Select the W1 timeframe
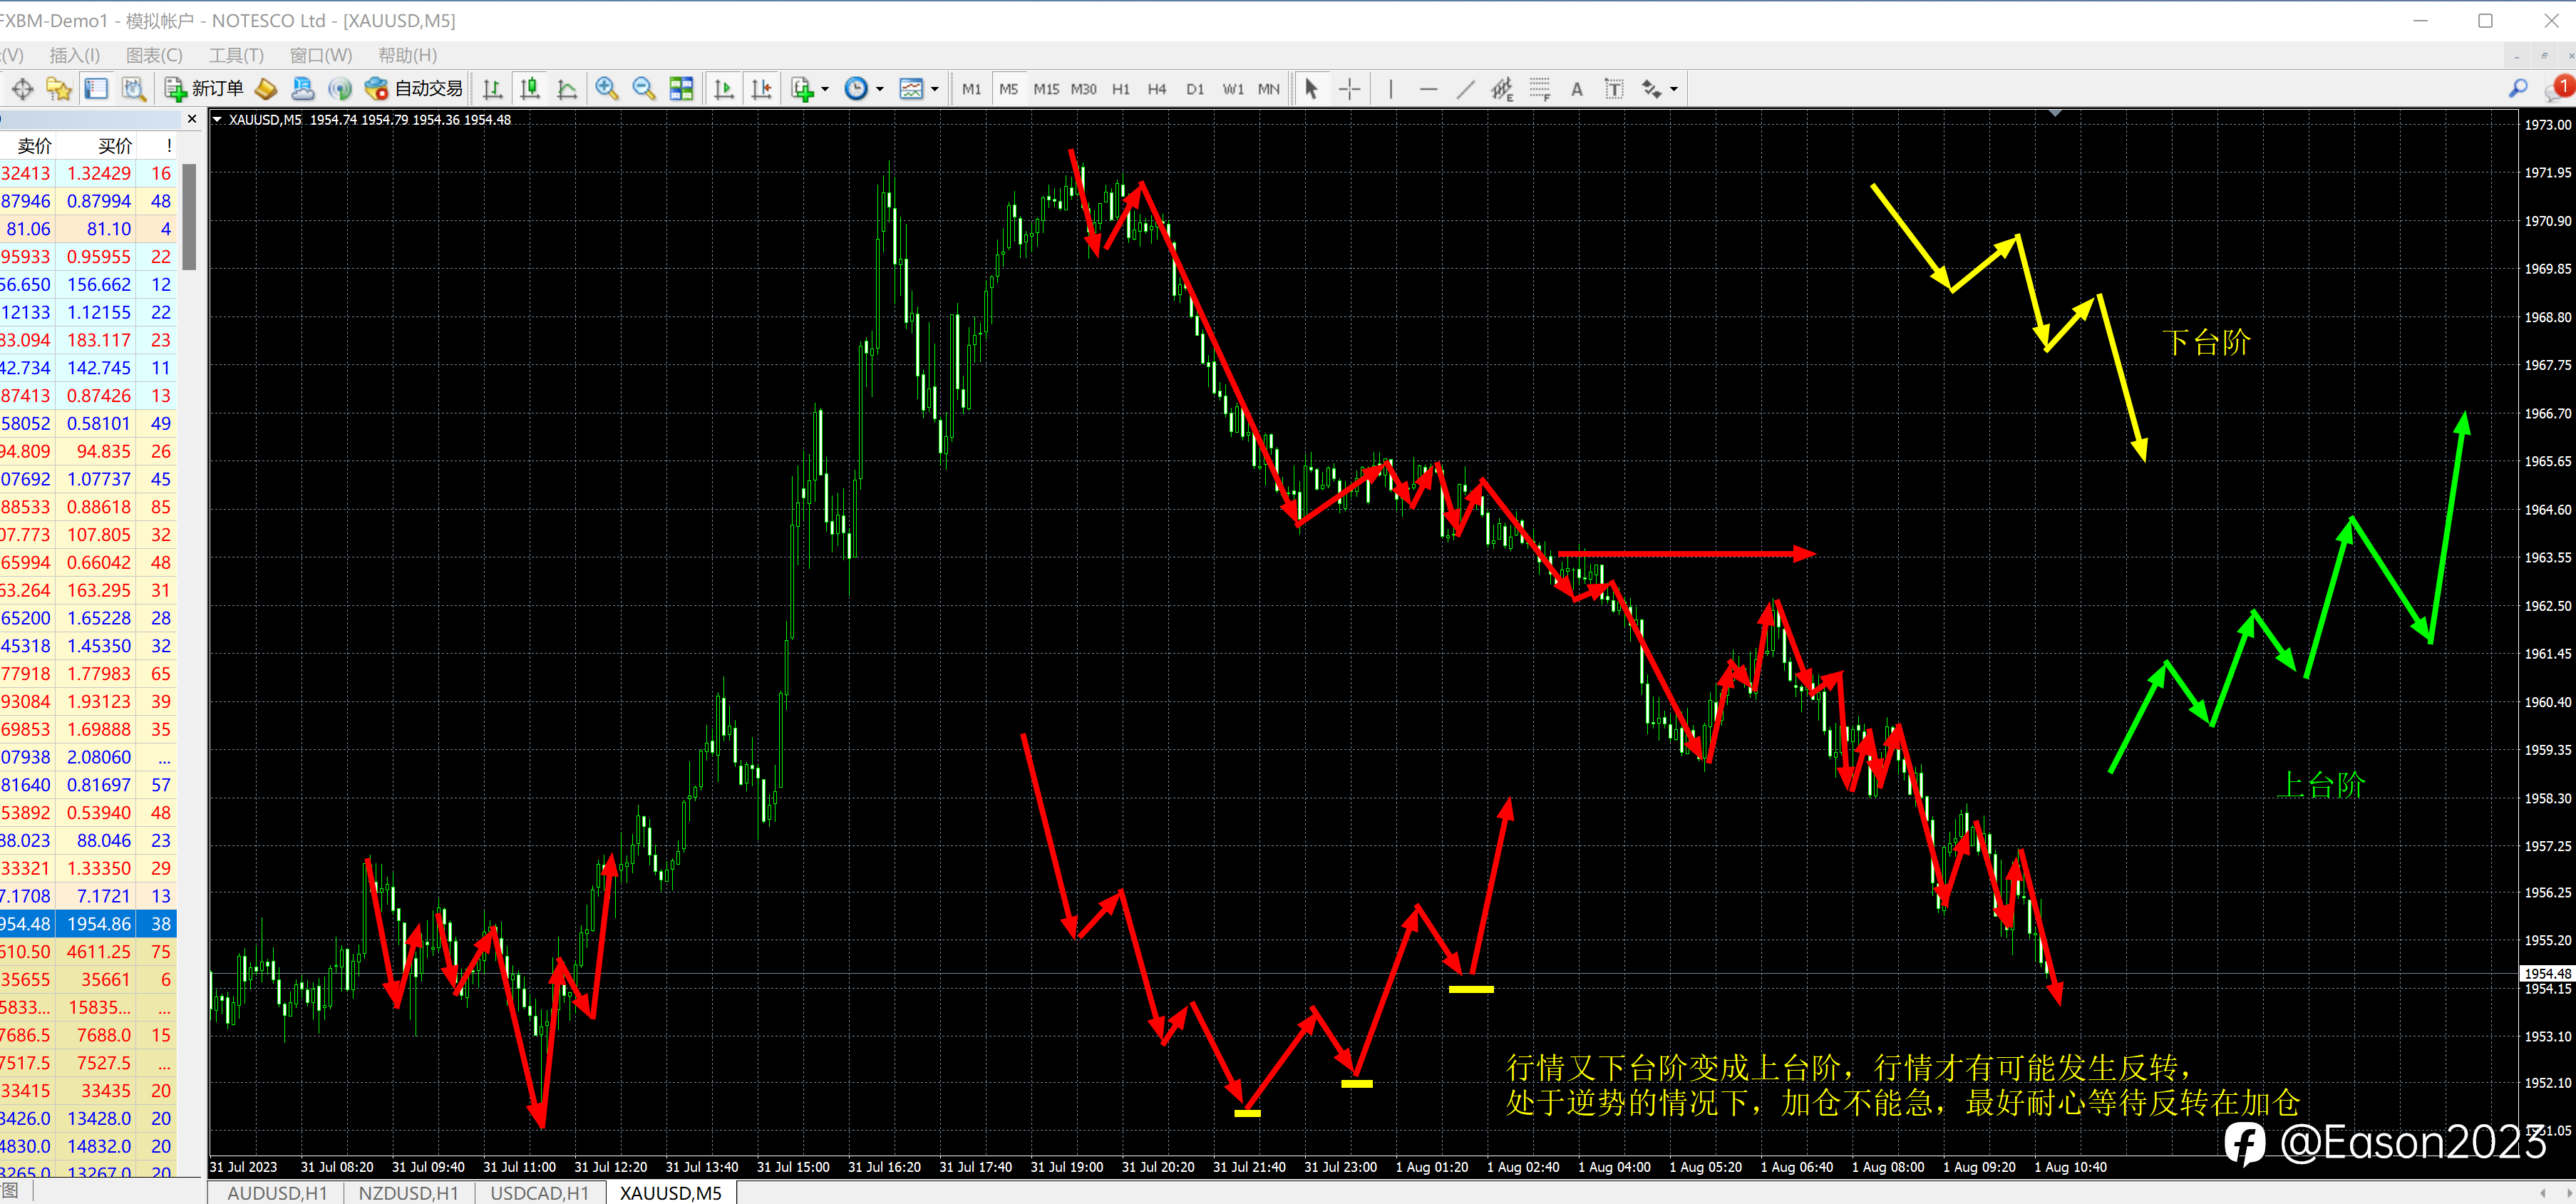Viewport: 2576px width, 1204px height. (x=1233, y=89)
